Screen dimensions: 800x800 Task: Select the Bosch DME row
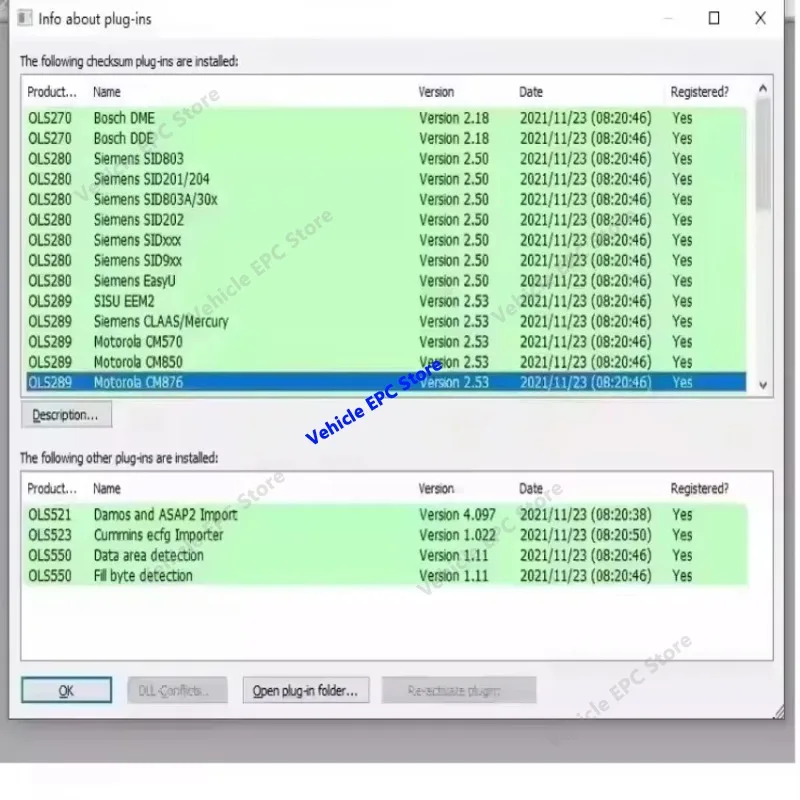click(x=386, y=118)
